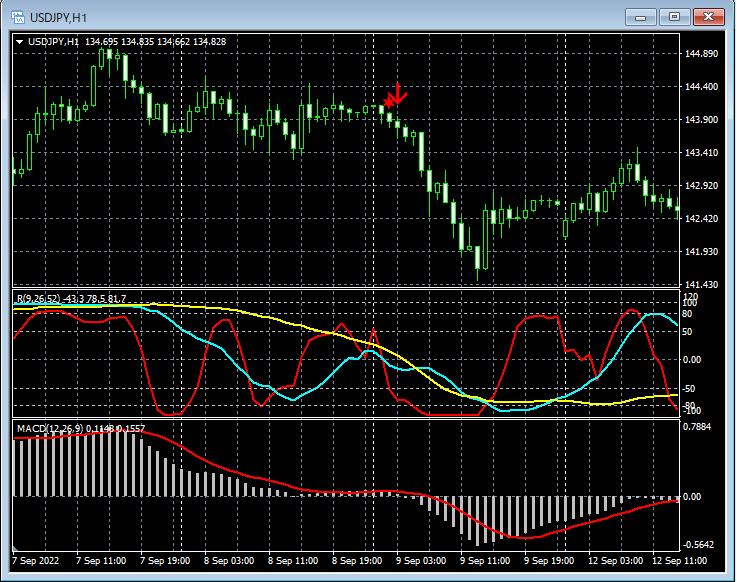
Task: Click the USDJPY,H1 title bar text
Action: tap(60, 17)
